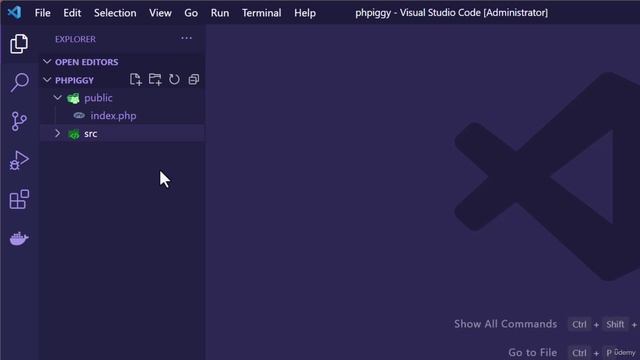Open the Run and Debug view
The height and width of the screenshot is (360, 640).
coord(19,160)
